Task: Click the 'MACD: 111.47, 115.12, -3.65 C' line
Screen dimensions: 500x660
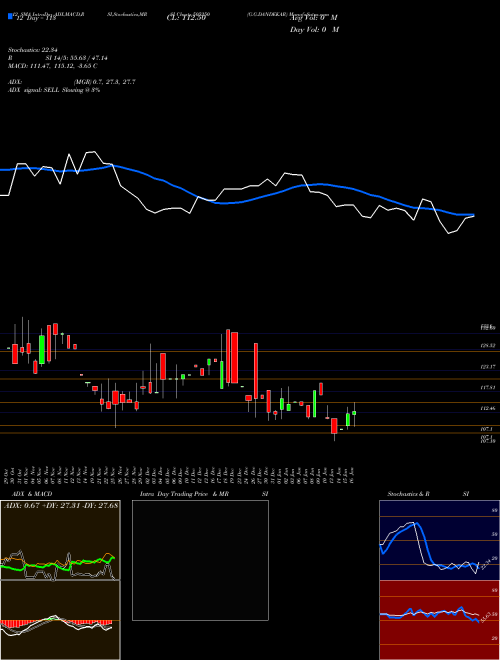Action: (x=53, y=66)
